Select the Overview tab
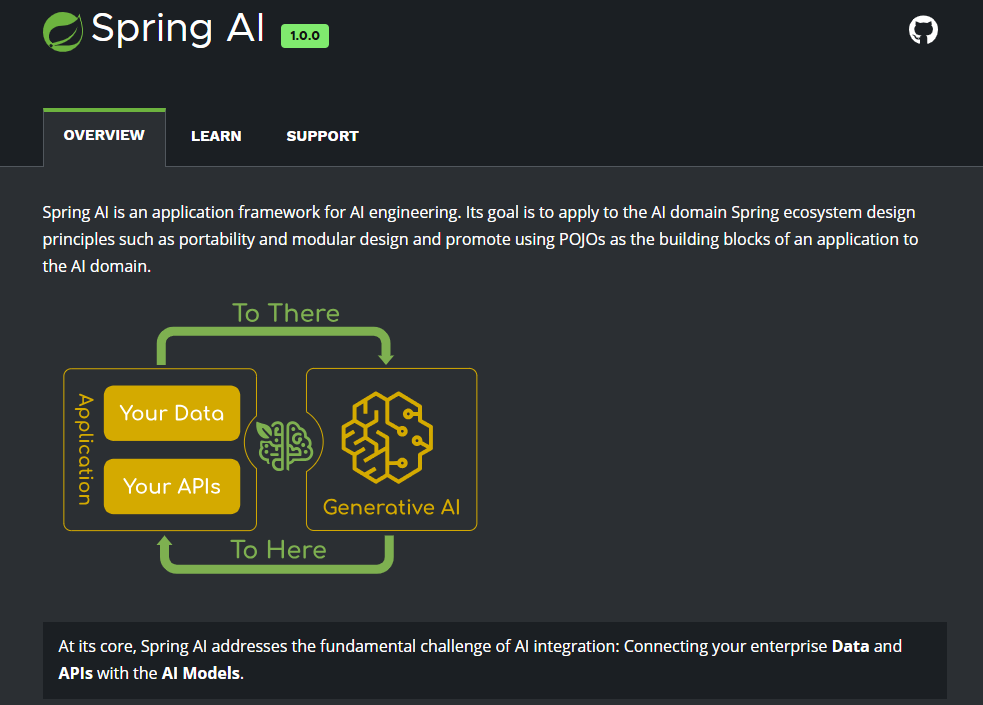 pyautogui.click(x=104, y=135)
